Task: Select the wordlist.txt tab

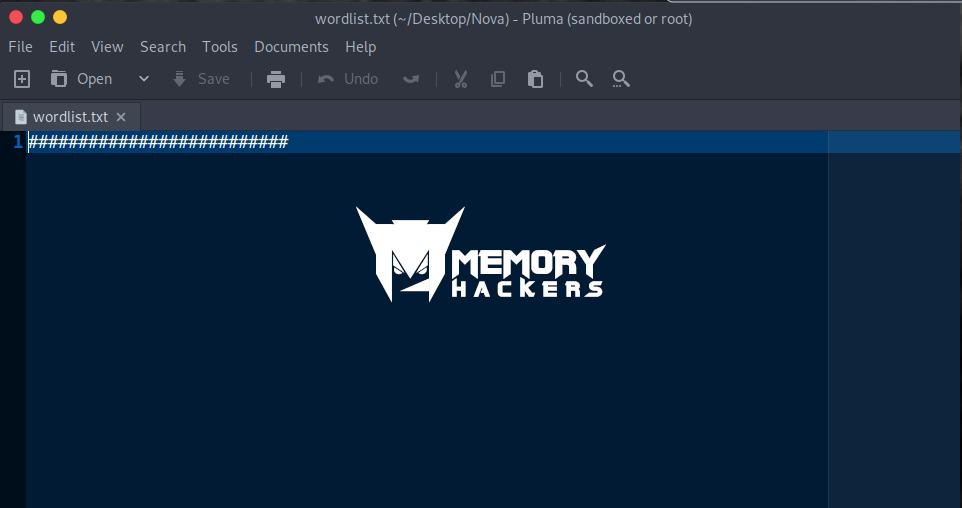Action: [71, 117]
